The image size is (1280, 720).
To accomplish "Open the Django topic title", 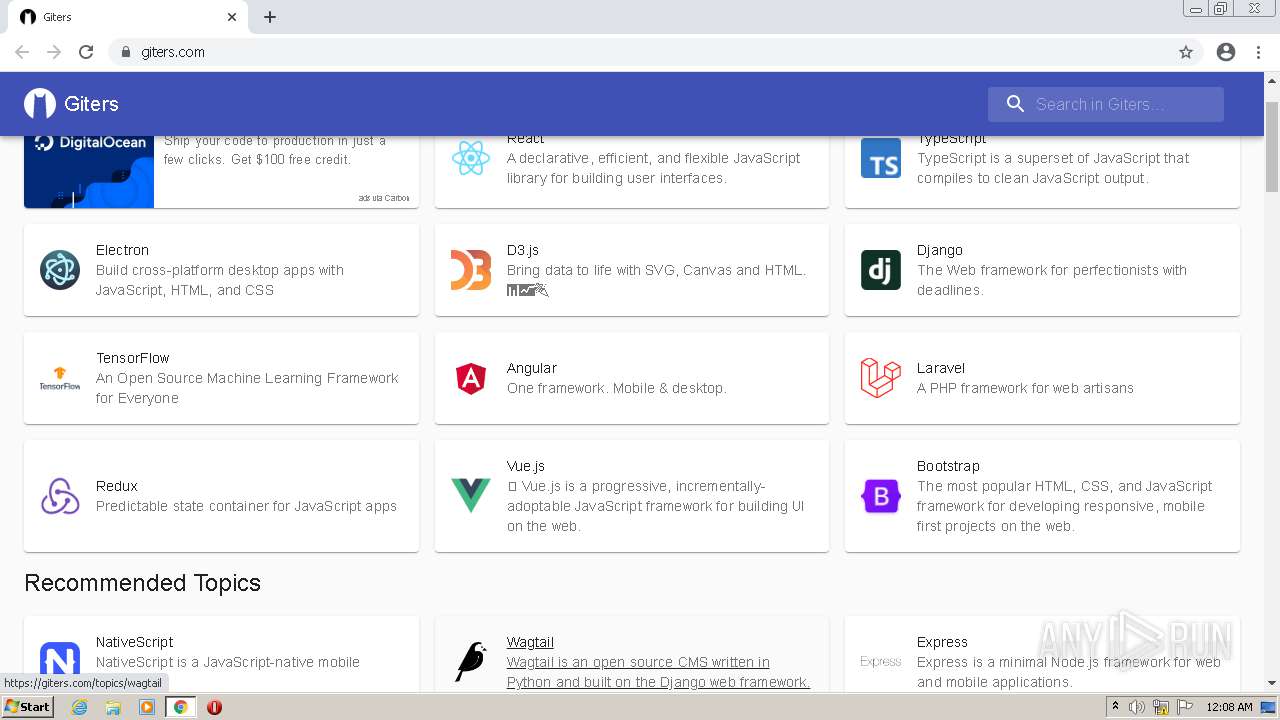I will tap(940, 250).
